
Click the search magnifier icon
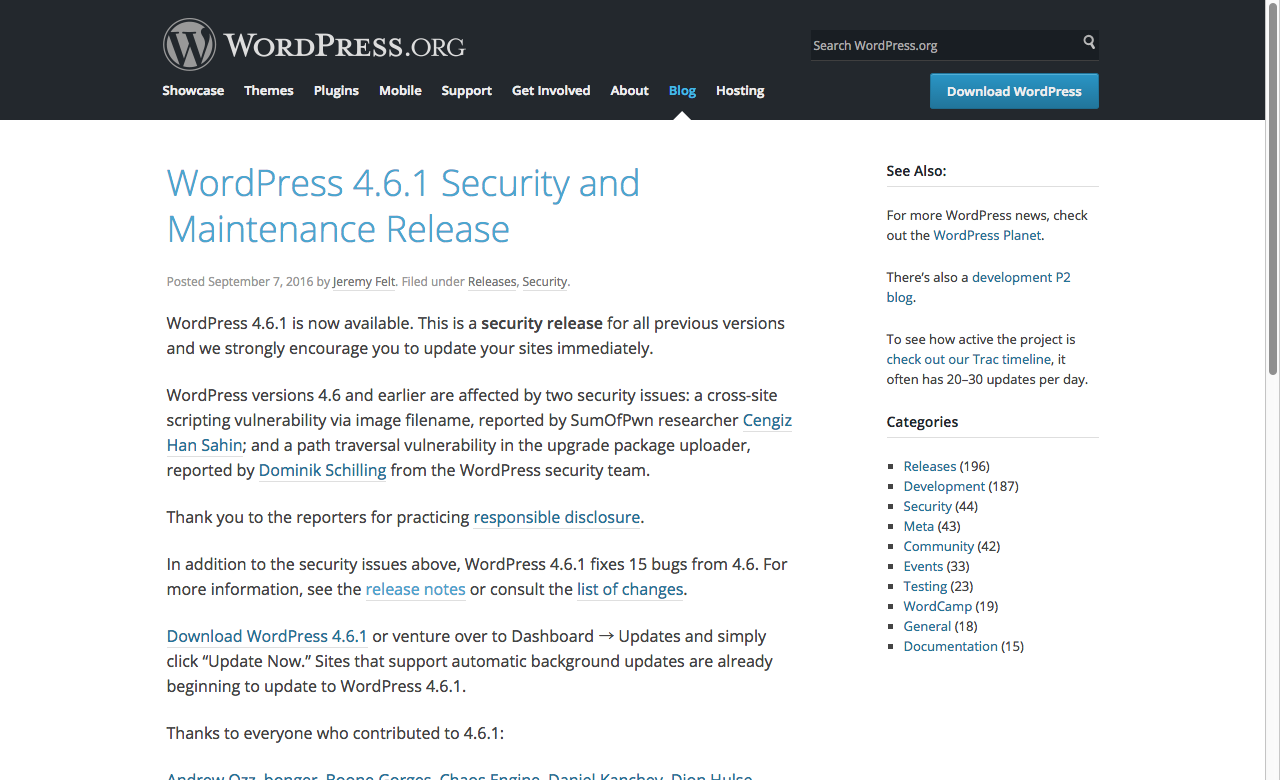click(x=1089, y=42)
